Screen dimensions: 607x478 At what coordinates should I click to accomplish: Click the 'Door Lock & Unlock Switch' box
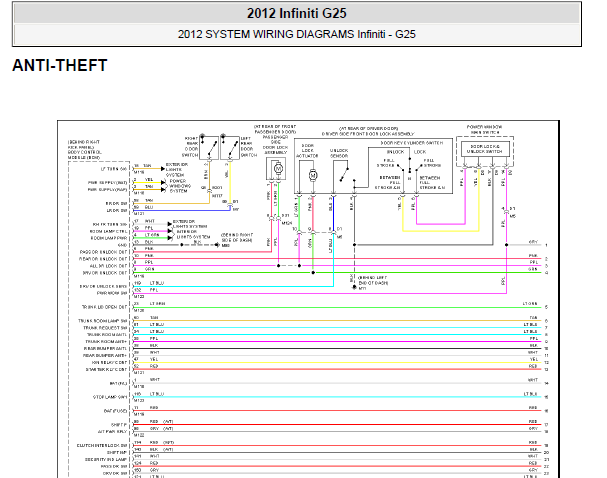[485, 149]
